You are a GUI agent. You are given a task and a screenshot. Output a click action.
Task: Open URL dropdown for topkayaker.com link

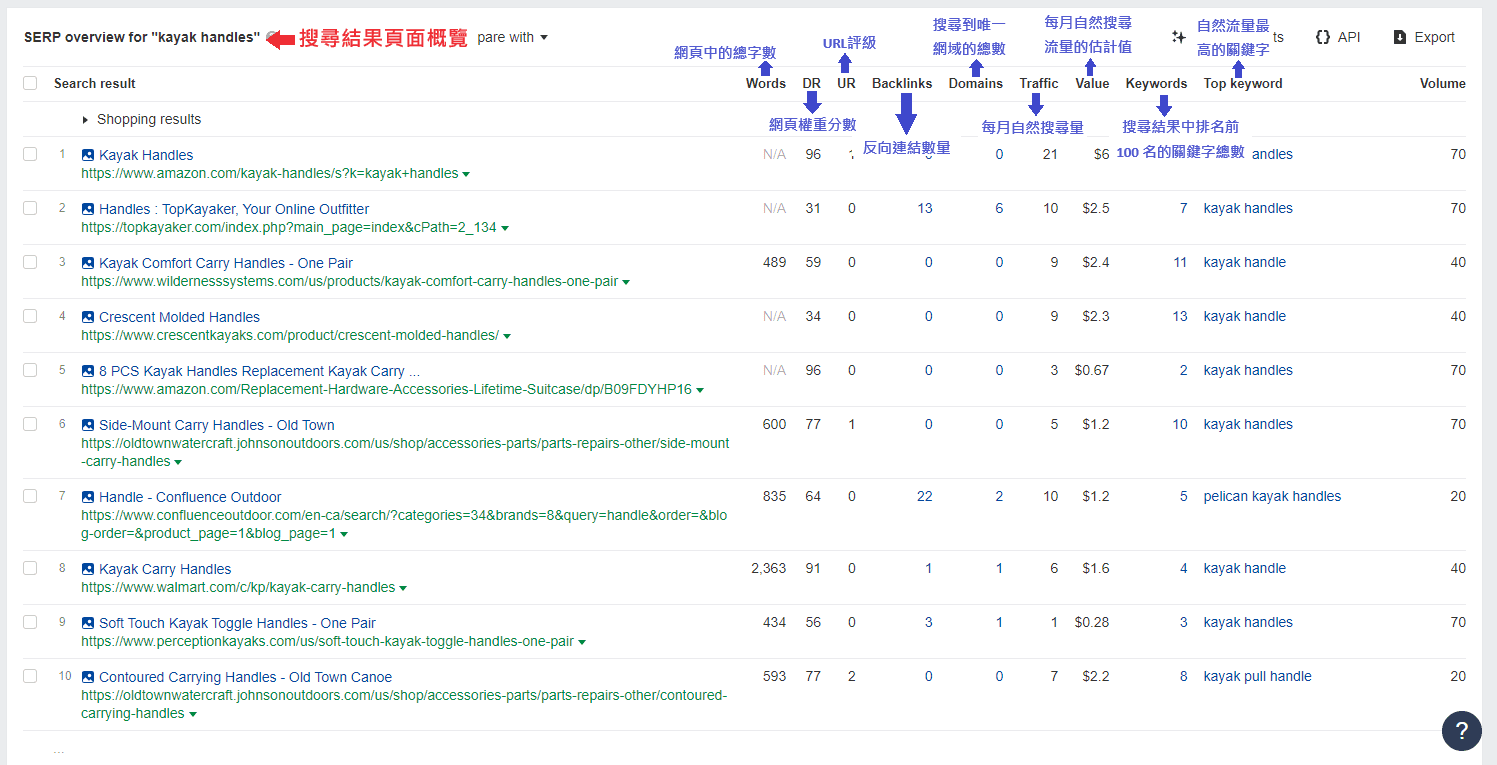505,228
